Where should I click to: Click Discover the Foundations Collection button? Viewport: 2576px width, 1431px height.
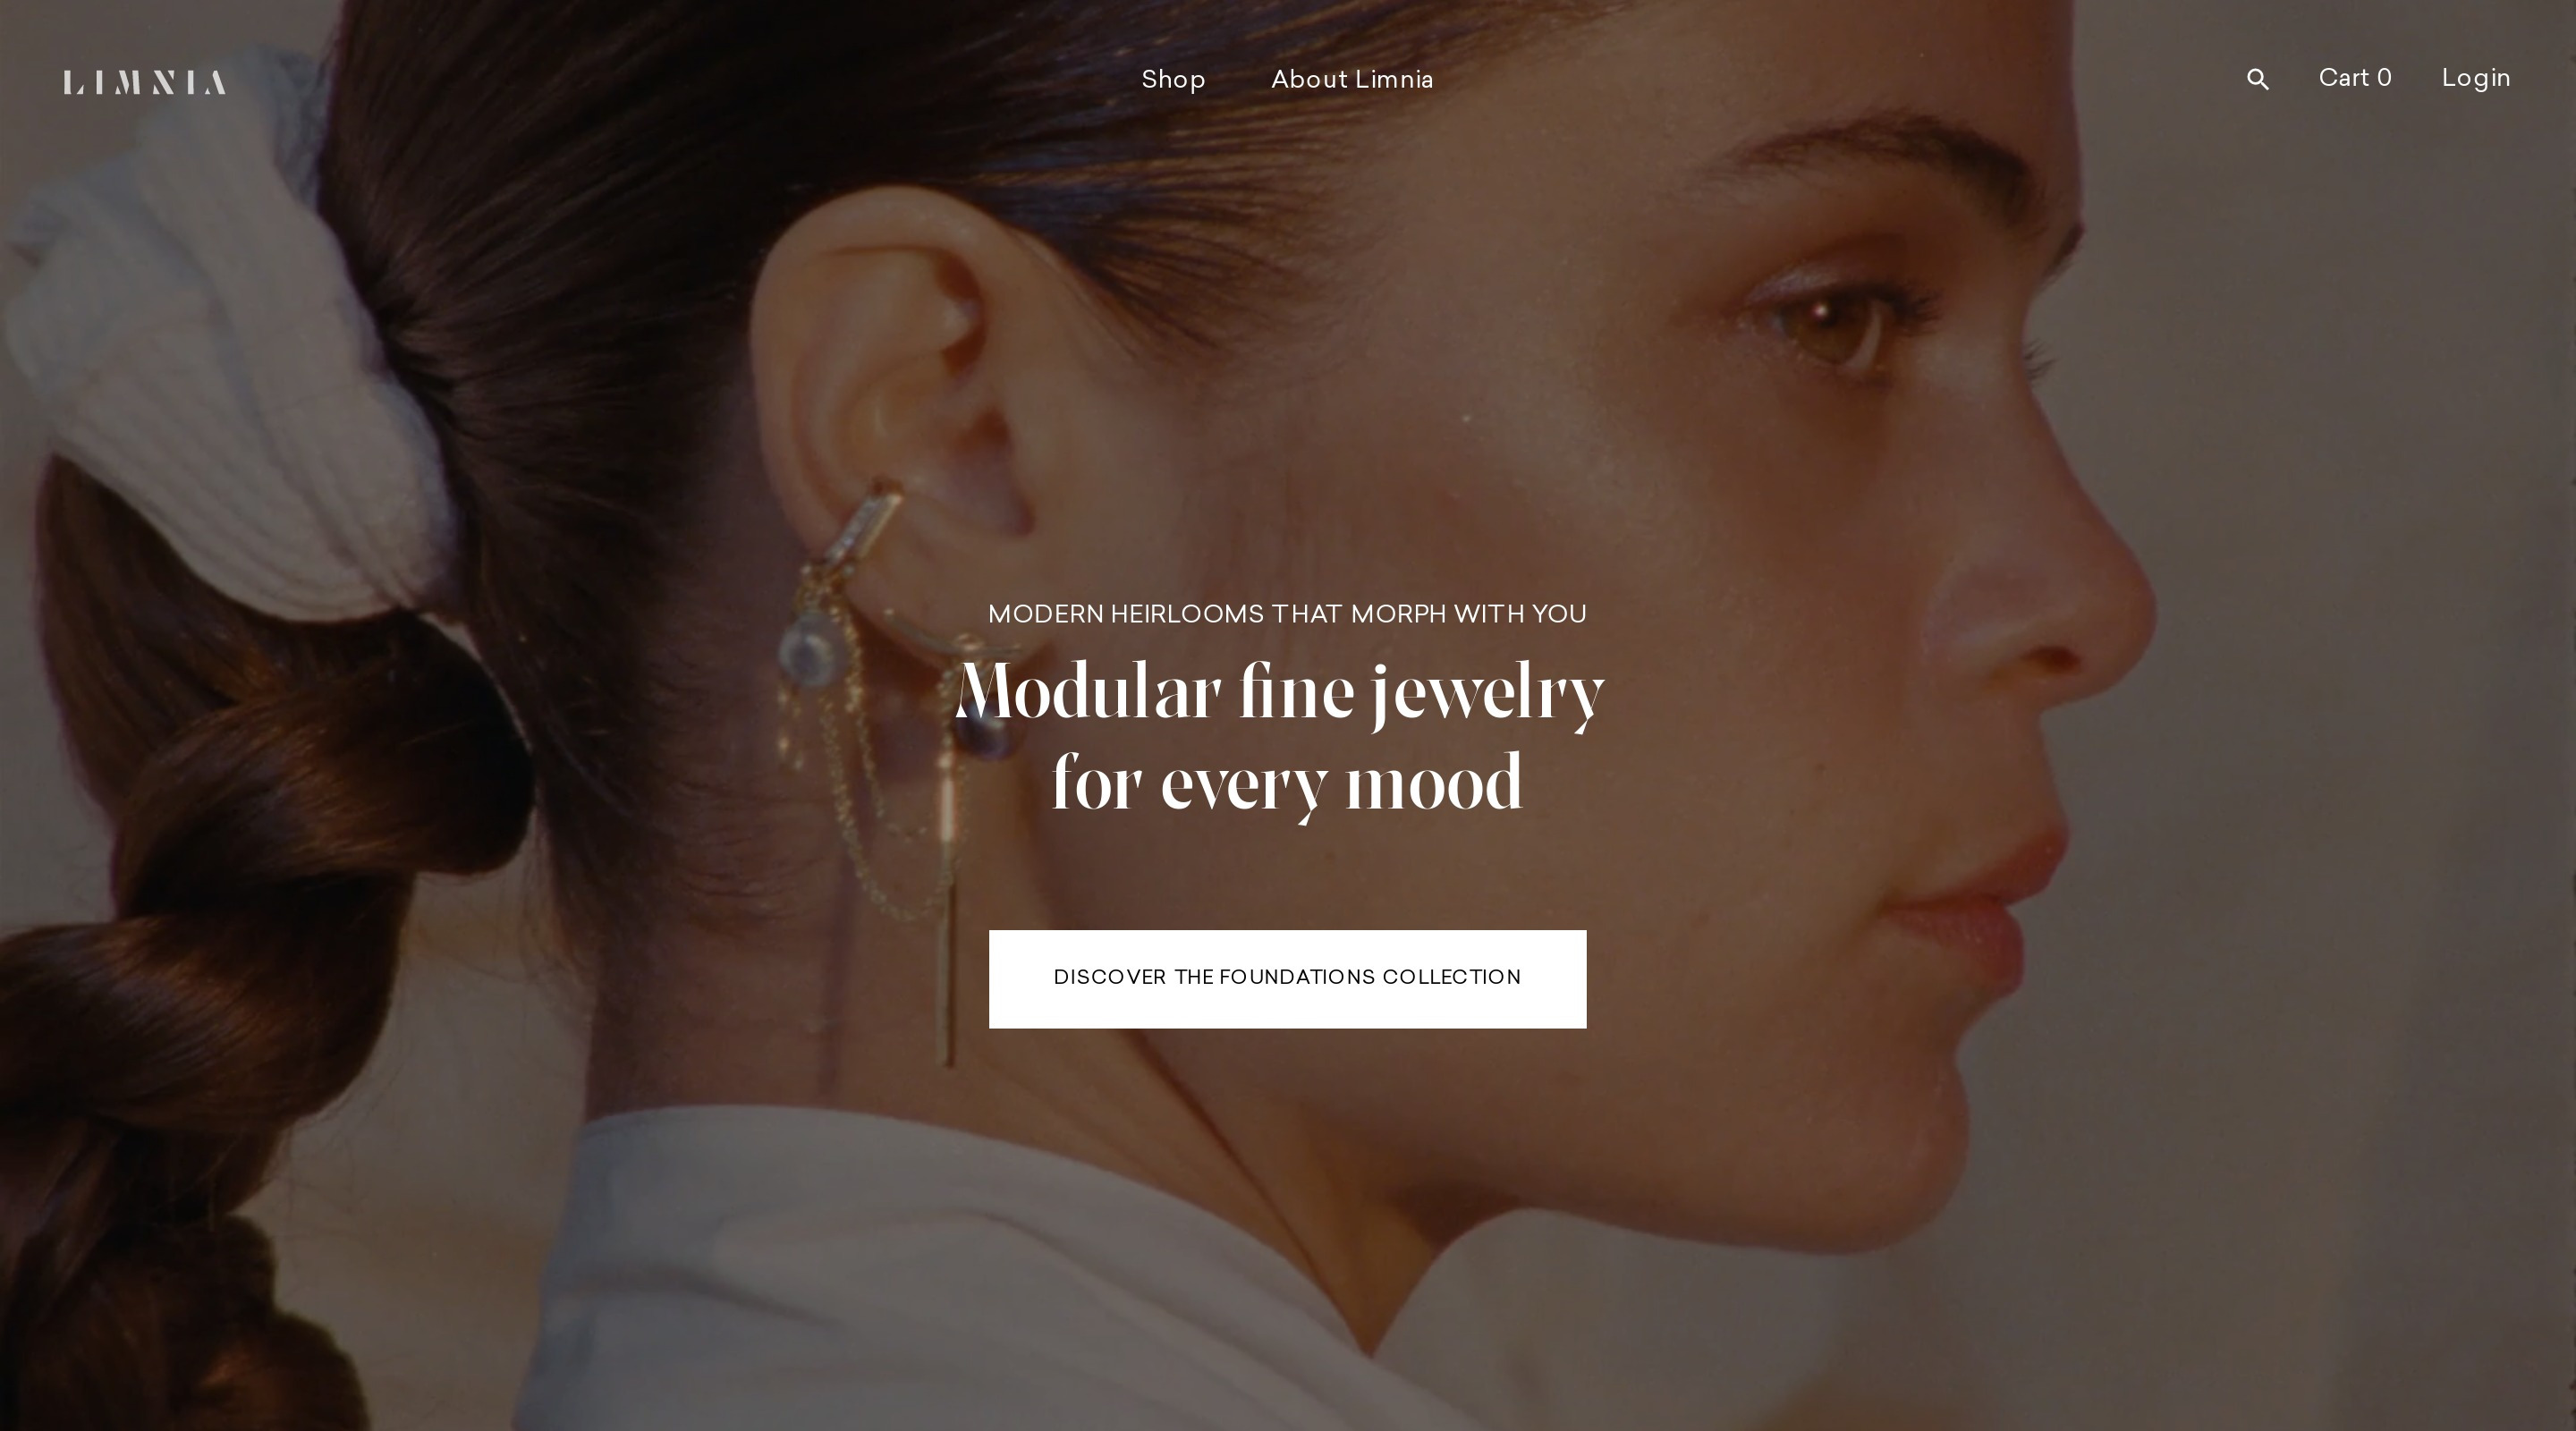pyautogui.click(x=1287, y=979)
